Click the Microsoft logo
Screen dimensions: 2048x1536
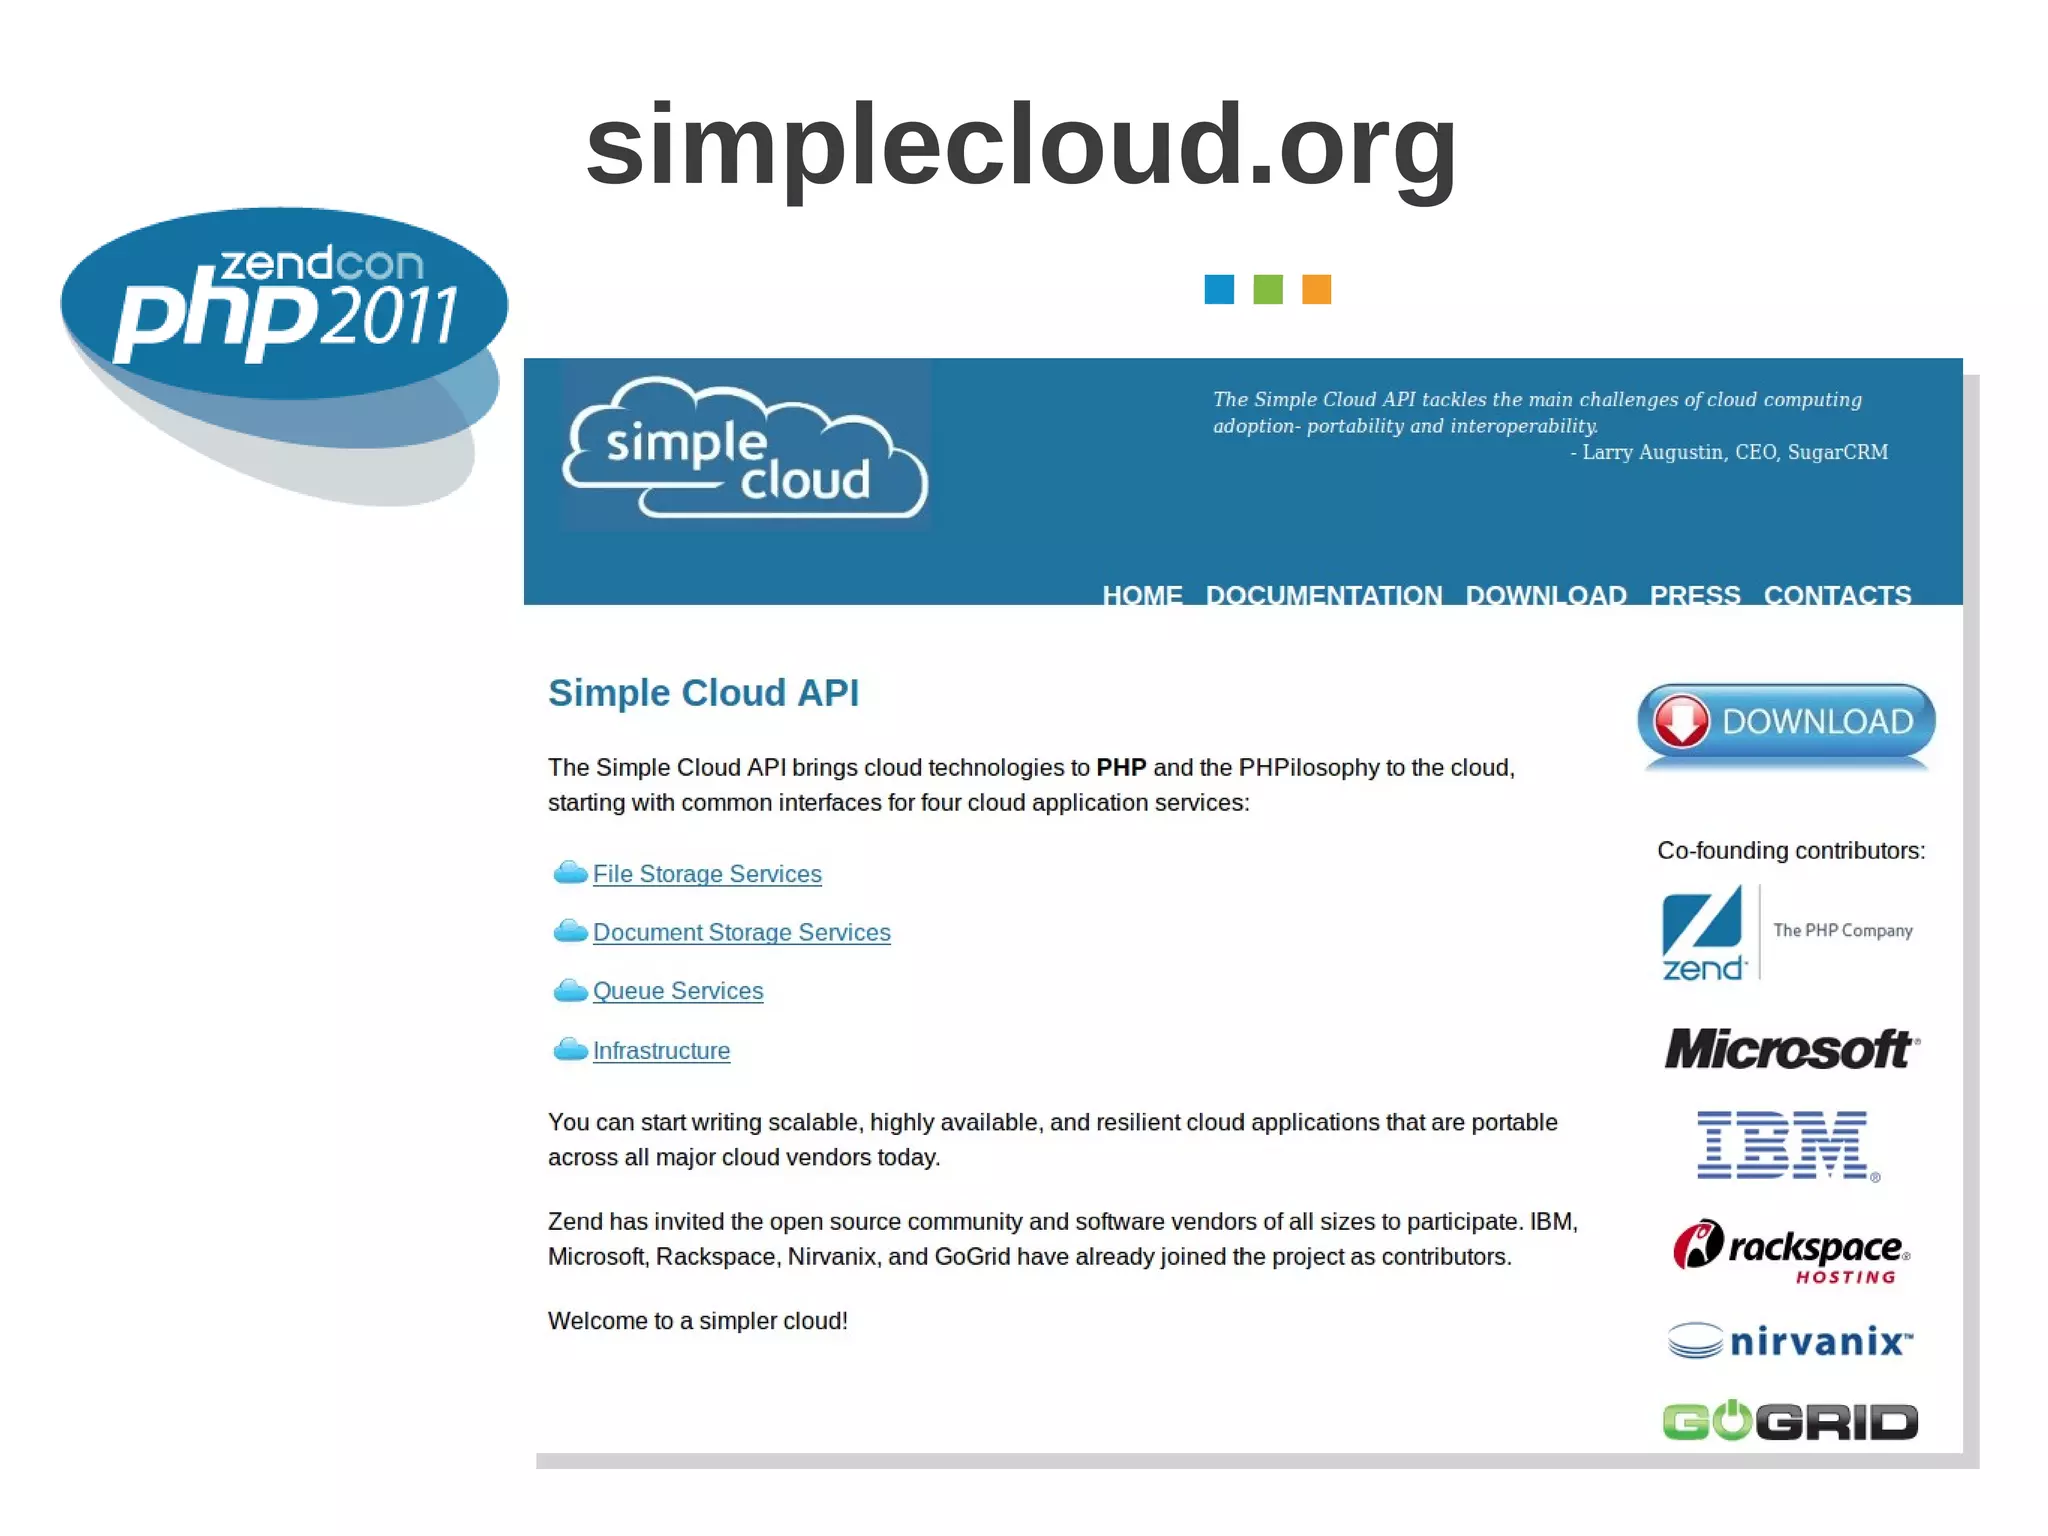[1791, 1049]
